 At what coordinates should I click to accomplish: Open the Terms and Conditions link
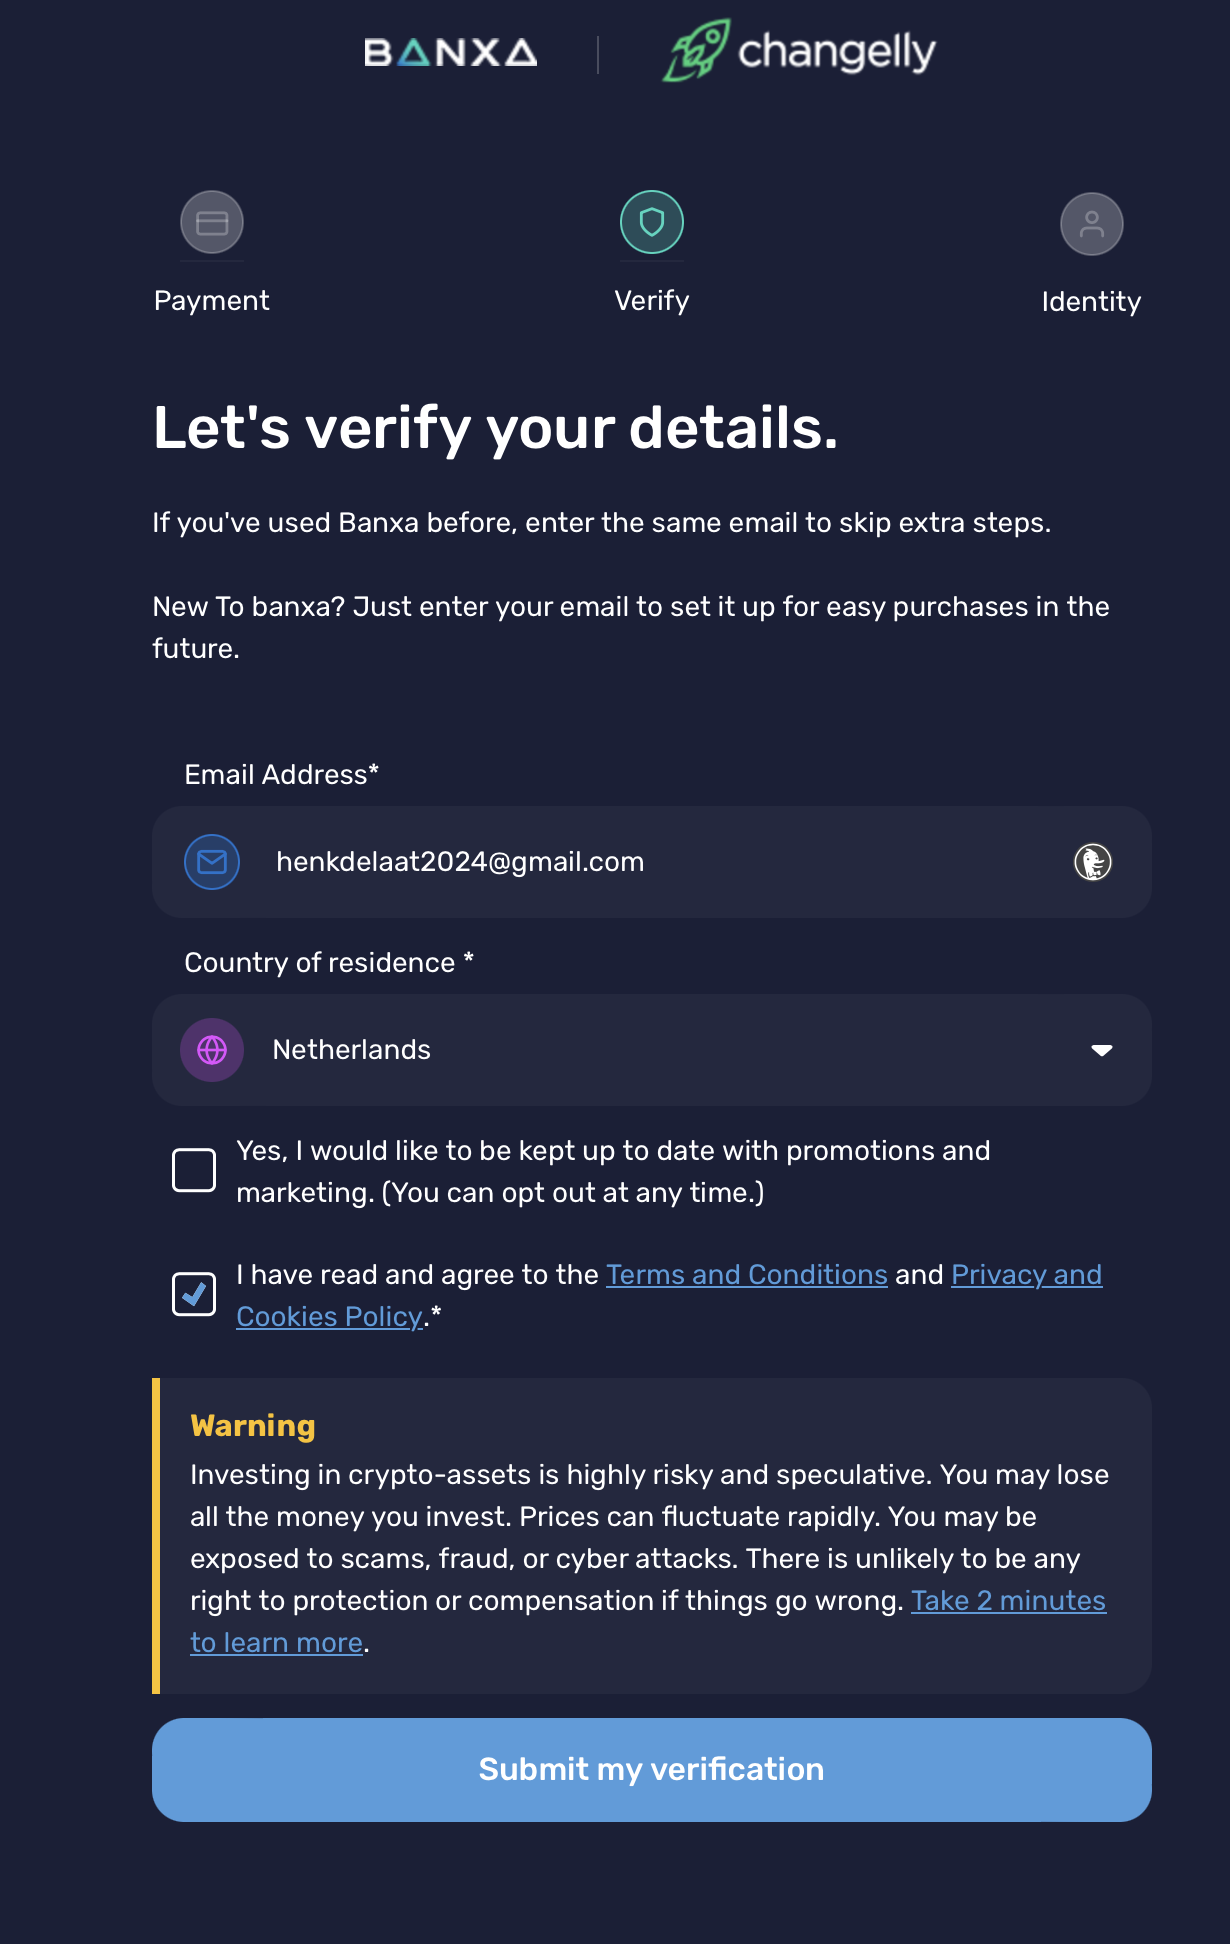coord(746,1275)
